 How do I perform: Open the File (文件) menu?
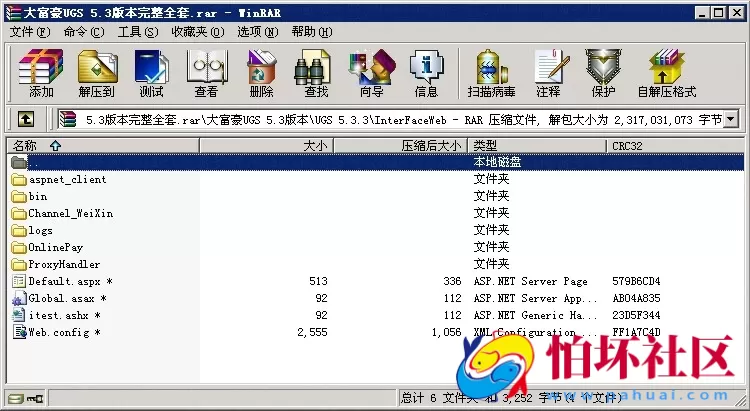tap(30, 32)
